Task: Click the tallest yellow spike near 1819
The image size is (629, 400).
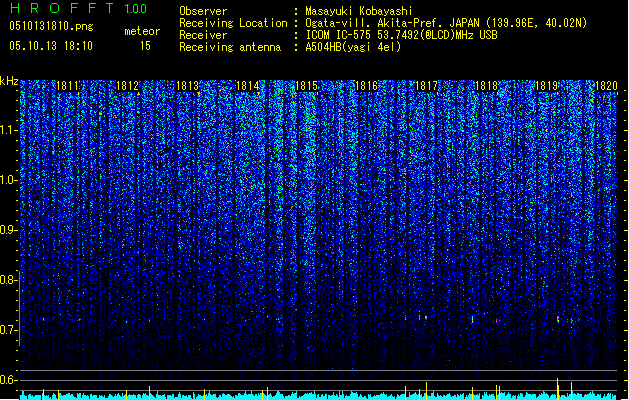Action: pyautogui.click(x=558, y=388)
